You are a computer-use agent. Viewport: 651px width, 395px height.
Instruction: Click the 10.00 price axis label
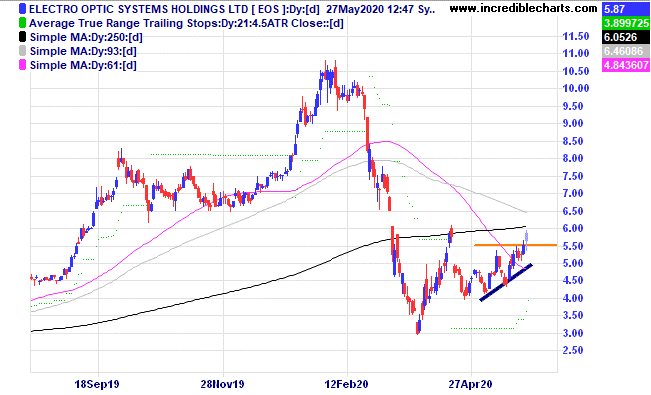click(x=575, y=88)
